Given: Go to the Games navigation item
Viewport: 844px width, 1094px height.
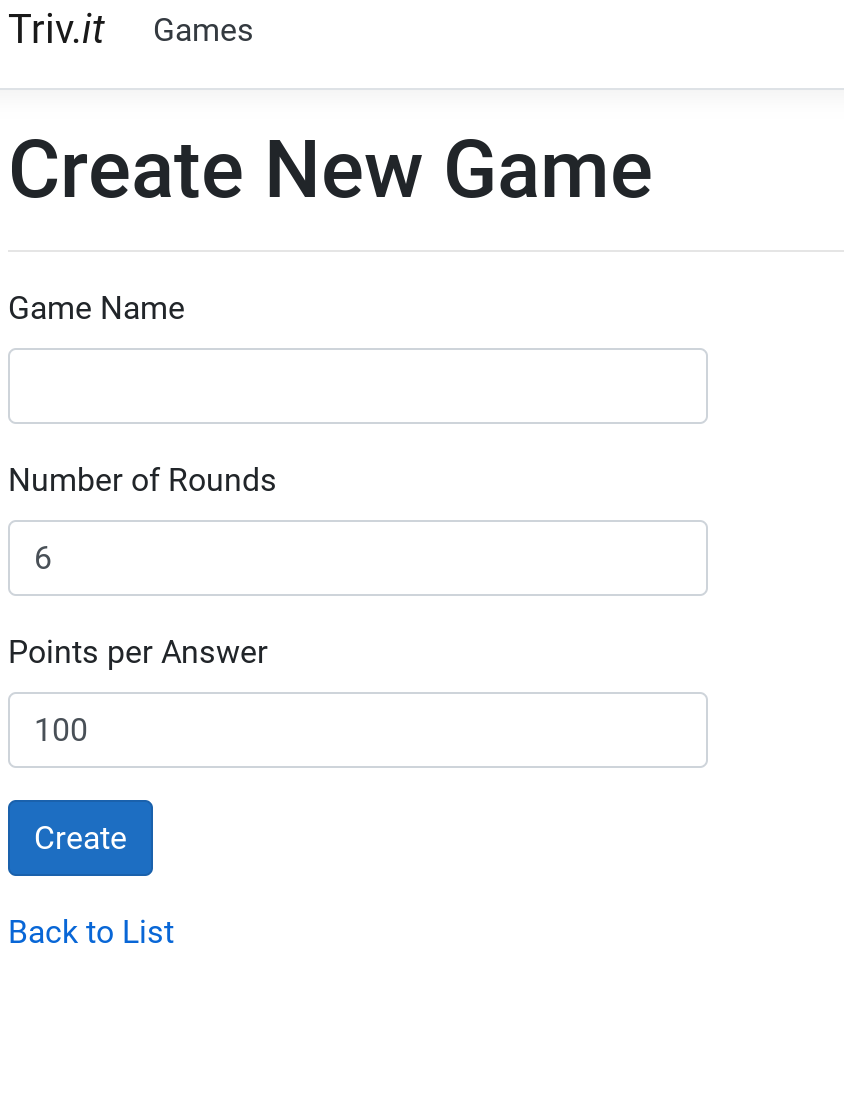Looking at the screenshot, I should click(x=203, y=31).
